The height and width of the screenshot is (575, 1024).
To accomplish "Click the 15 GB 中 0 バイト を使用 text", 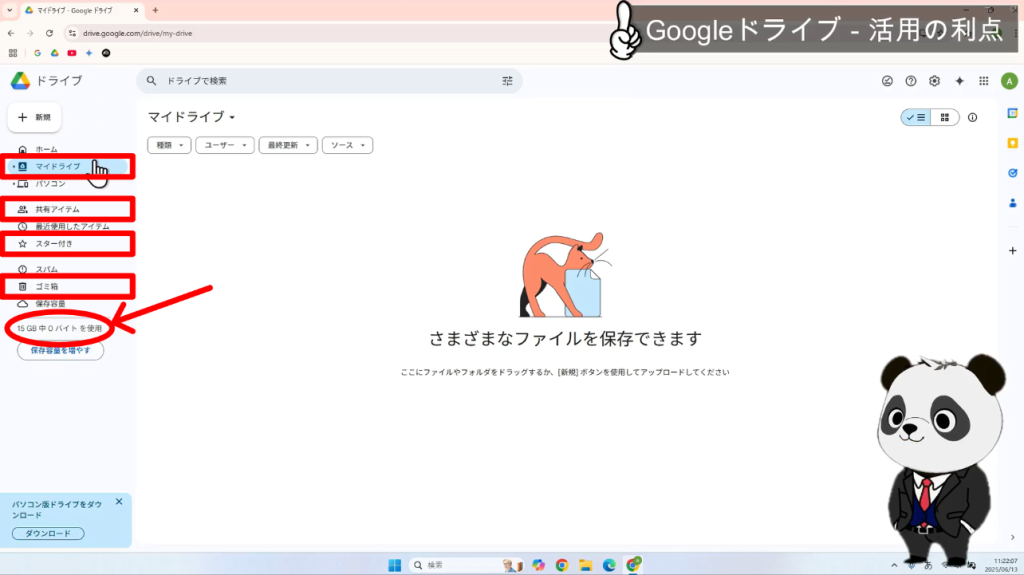I will coord(59,329).
